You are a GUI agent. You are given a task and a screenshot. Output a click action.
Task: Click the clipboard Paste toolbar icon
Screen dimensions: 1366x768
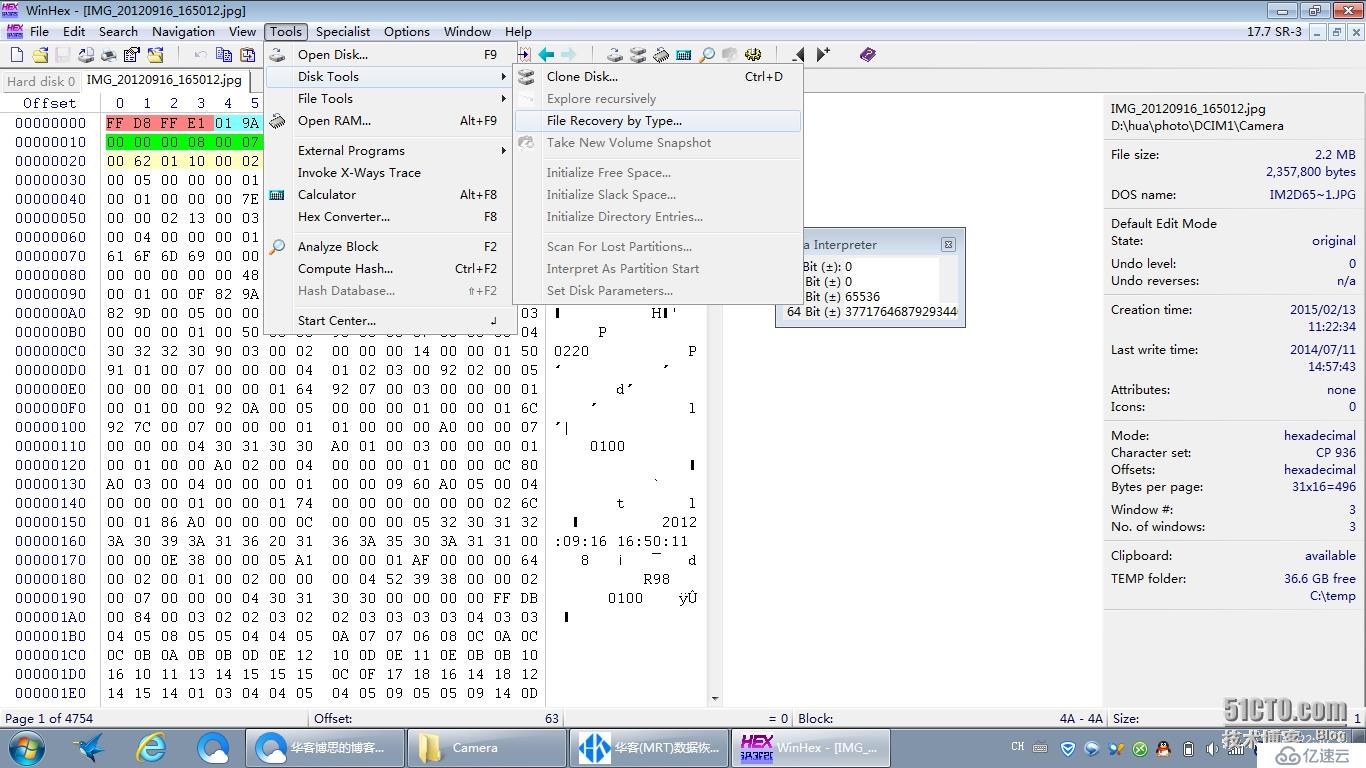pyautogui.click(x=247, y=55)
